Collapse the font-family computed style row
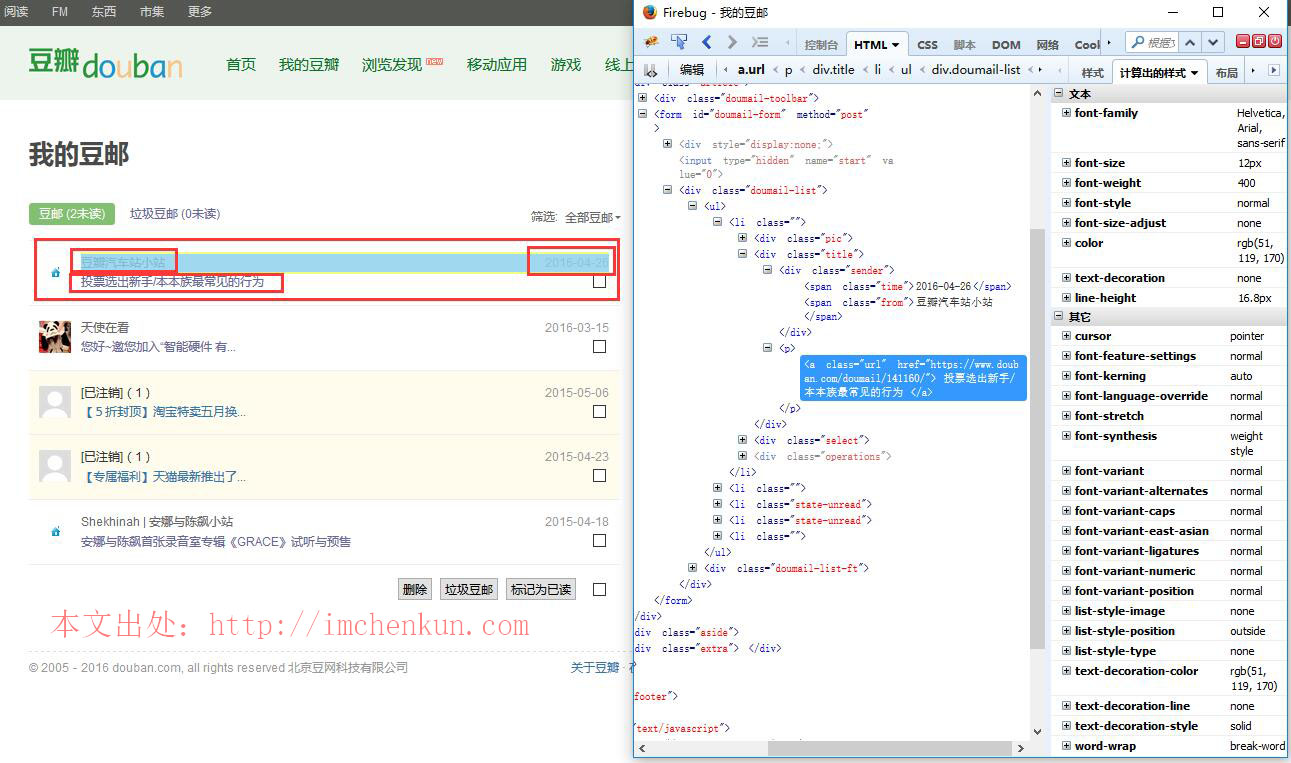The height and width of the screenshot is (763, 1291). point(1066,113)
